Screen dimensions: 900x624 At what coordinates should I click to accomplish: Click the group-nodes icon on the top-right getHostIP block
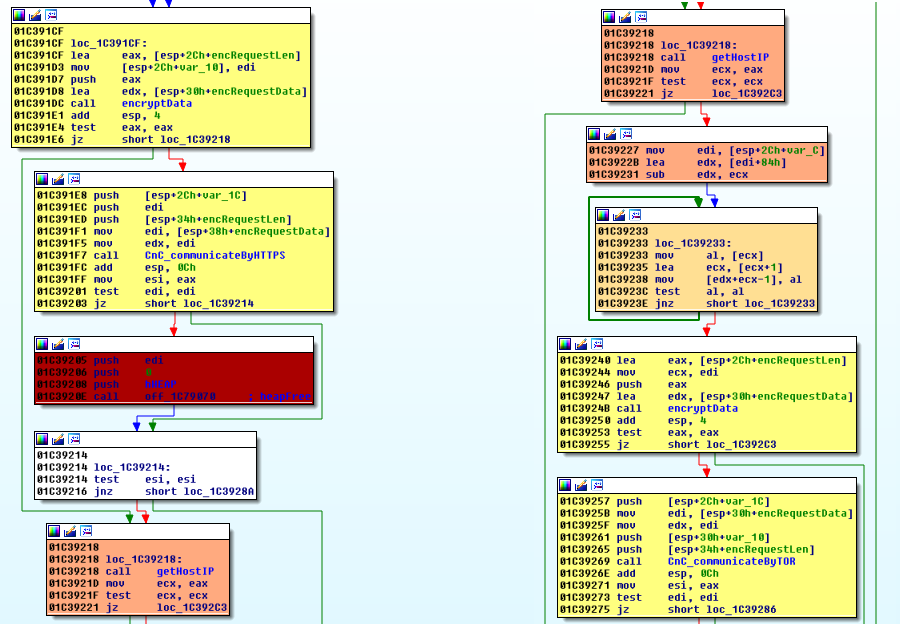[x=641, y=17]
